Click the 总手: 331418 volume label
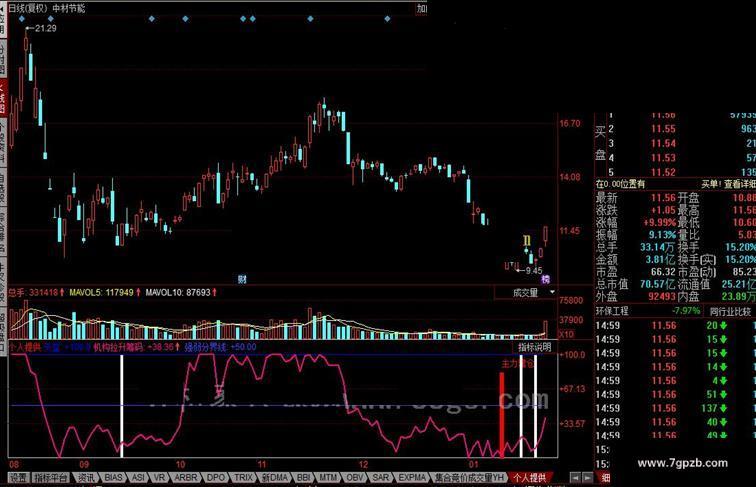756x487 pixels. [x=33, y=292]
